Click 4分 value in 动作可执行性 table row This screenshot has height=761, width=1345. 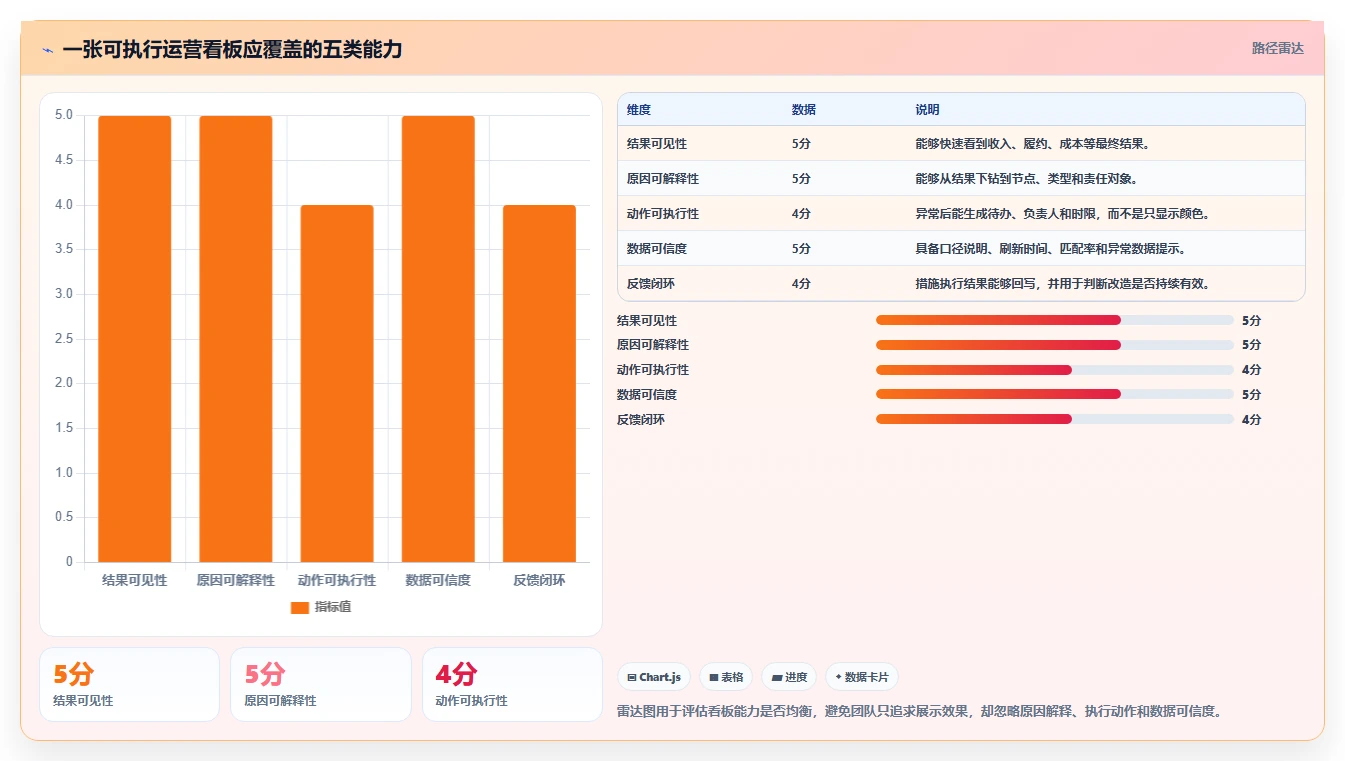click(x=801, y=214)
